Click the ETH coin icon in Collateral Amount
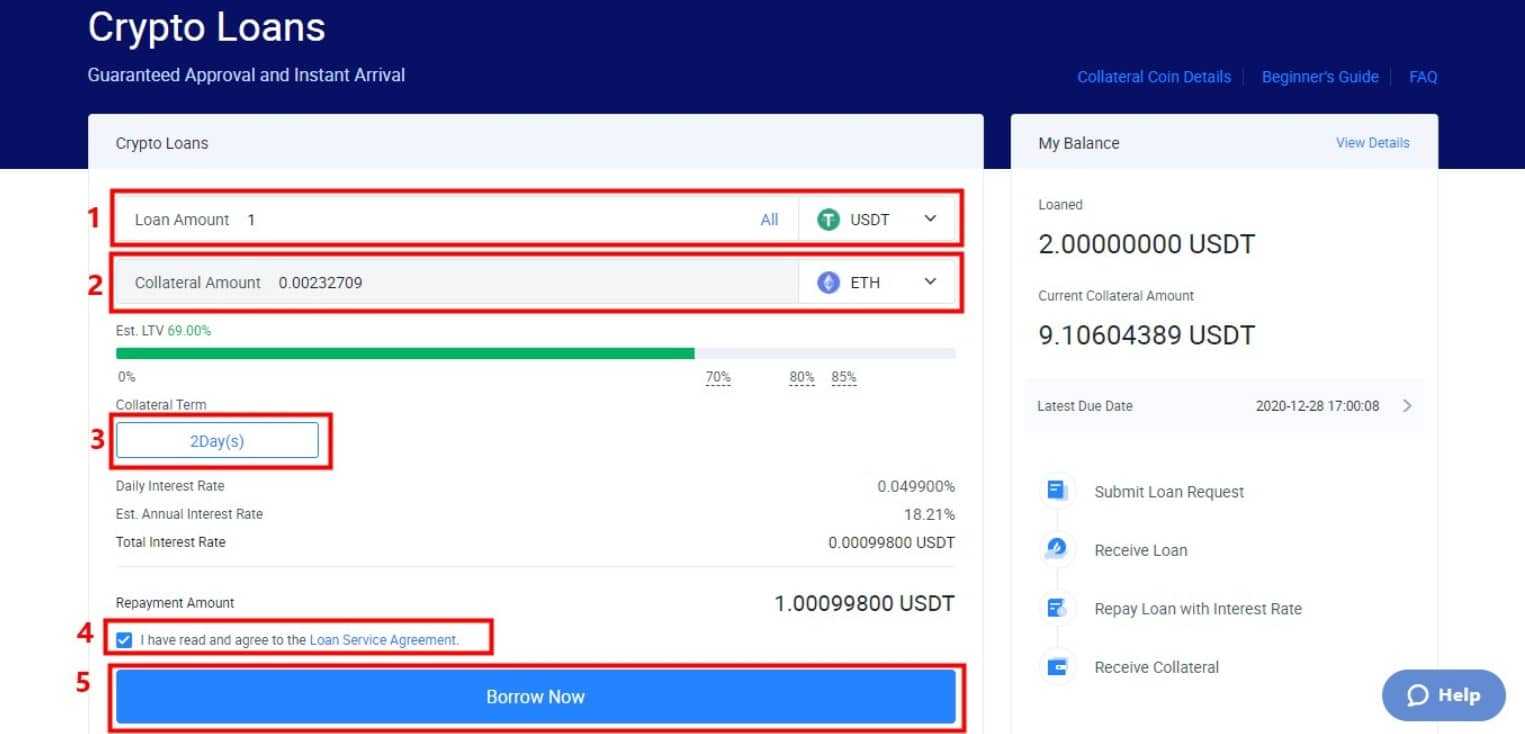This screenshot has height=734, width=1525. tap(827, 282)
